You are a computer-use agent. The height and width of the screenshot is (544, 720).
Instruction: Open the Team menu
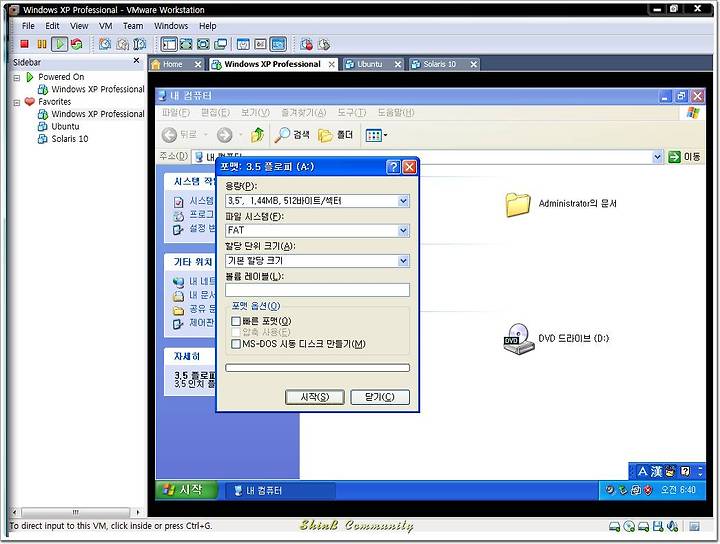(133, 26)
